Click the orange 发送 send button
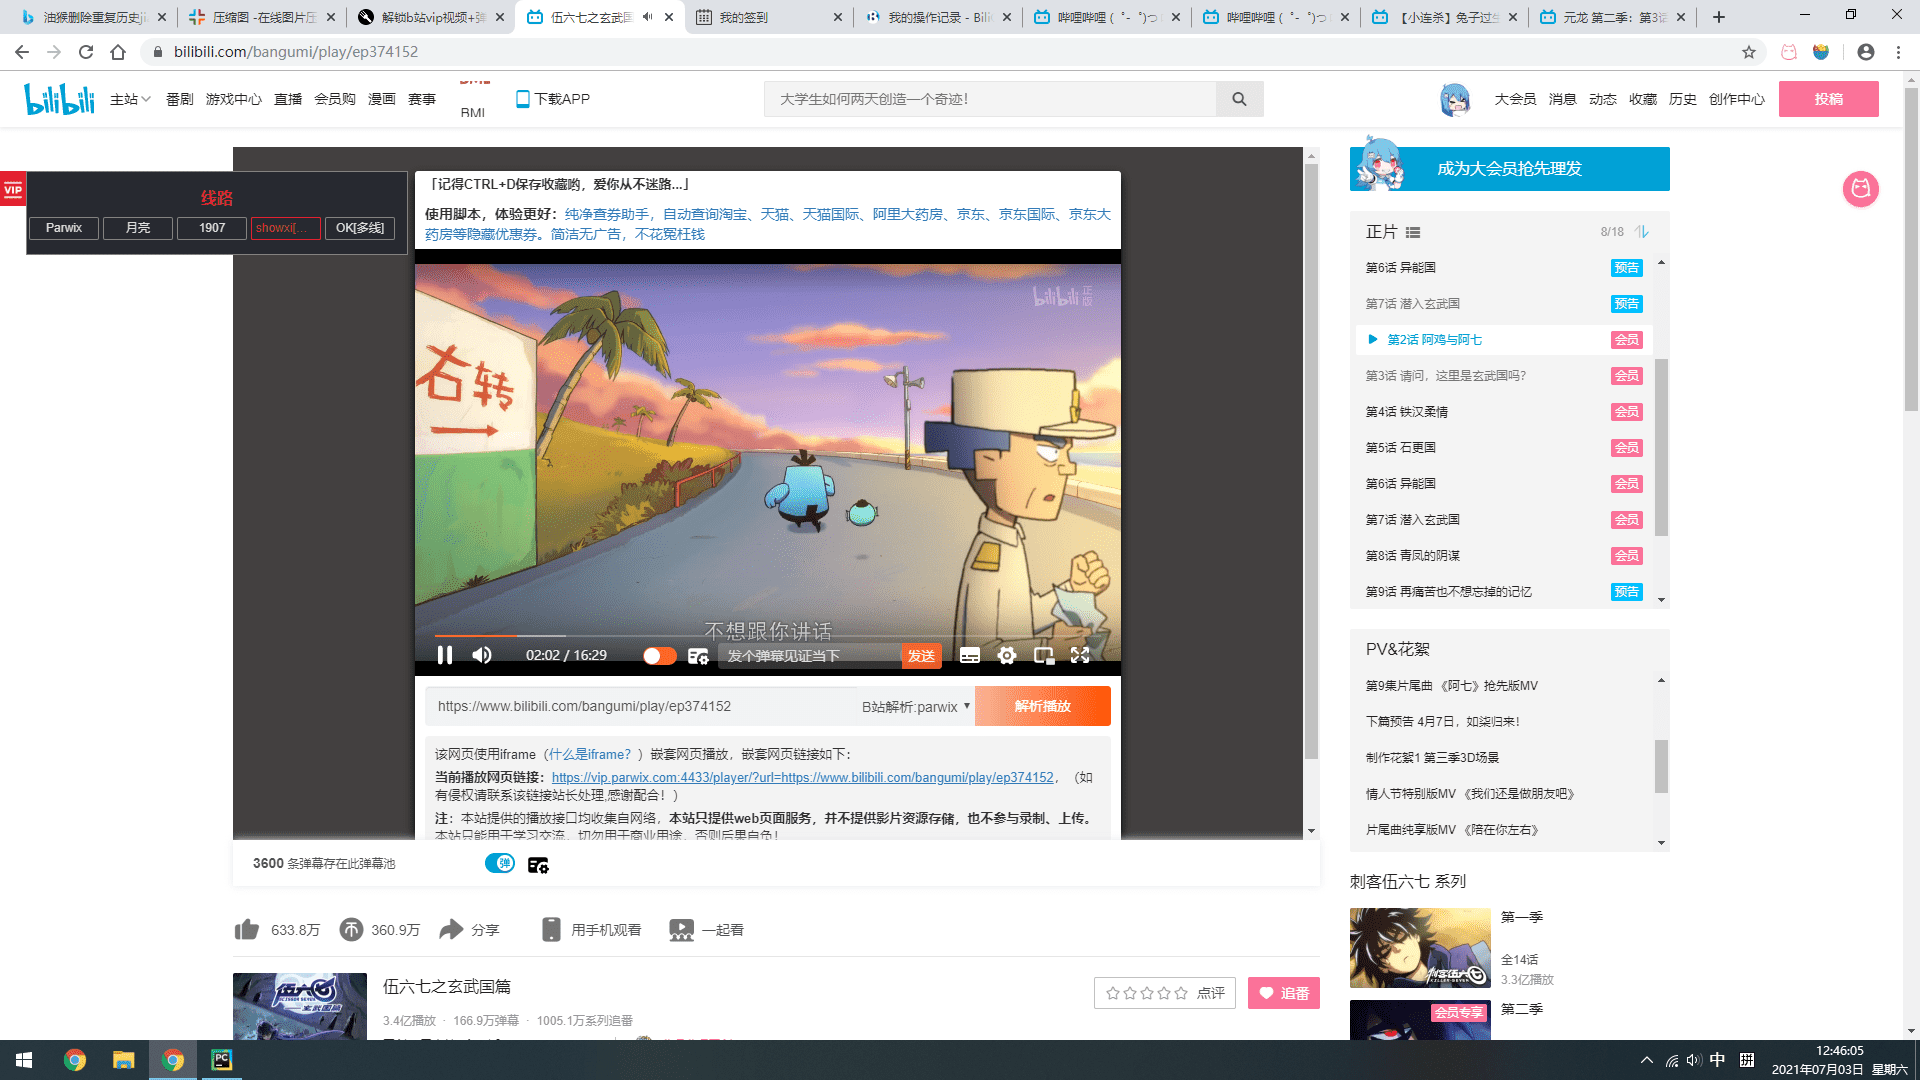This screenshot has height=1080, width=1920. tap(921, 656)
